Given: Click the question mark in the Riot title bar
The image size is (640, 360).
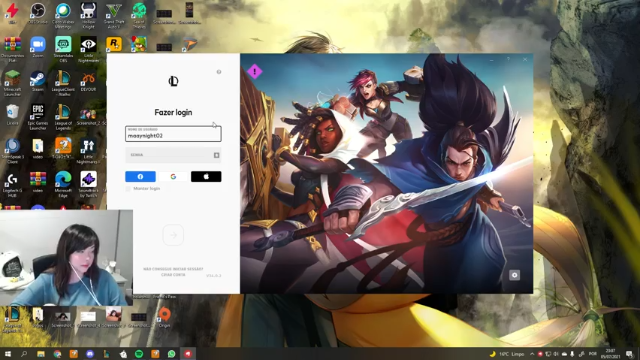Looking at the screenshot, I should pyautogui.click(x=508, y=60).
